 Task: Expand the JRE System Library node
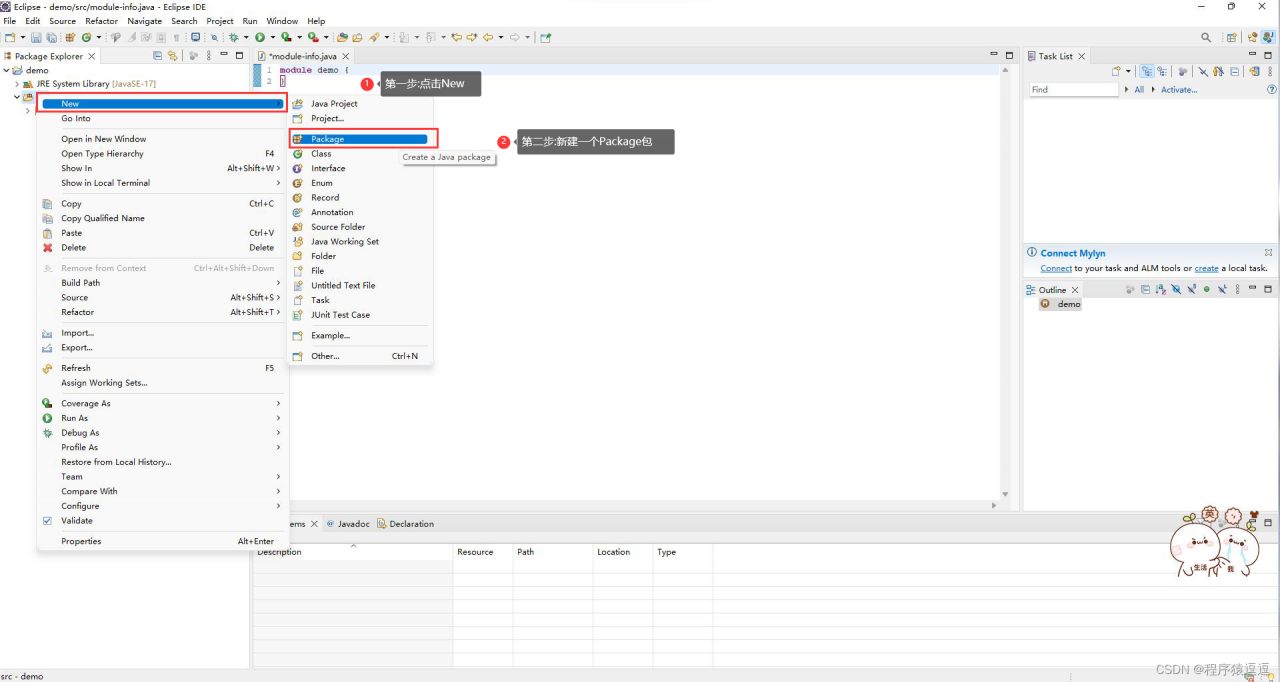tap(16, 84)
